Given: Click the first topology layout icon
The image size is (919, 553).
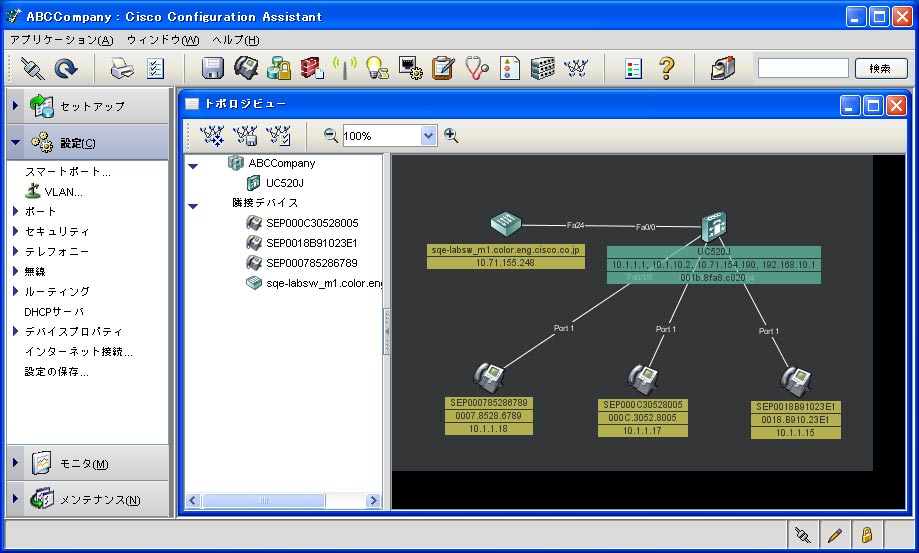Looking at the screenshot, I should tap(212, 136).
